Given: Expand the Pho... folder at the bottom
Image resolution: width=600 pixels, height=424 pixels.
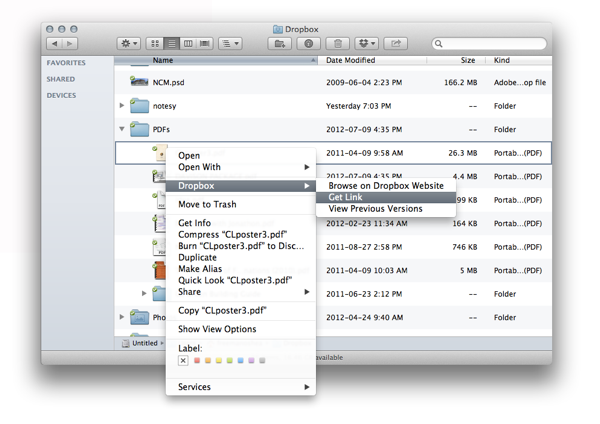Looking at the screenshot, I should point(122,317).
